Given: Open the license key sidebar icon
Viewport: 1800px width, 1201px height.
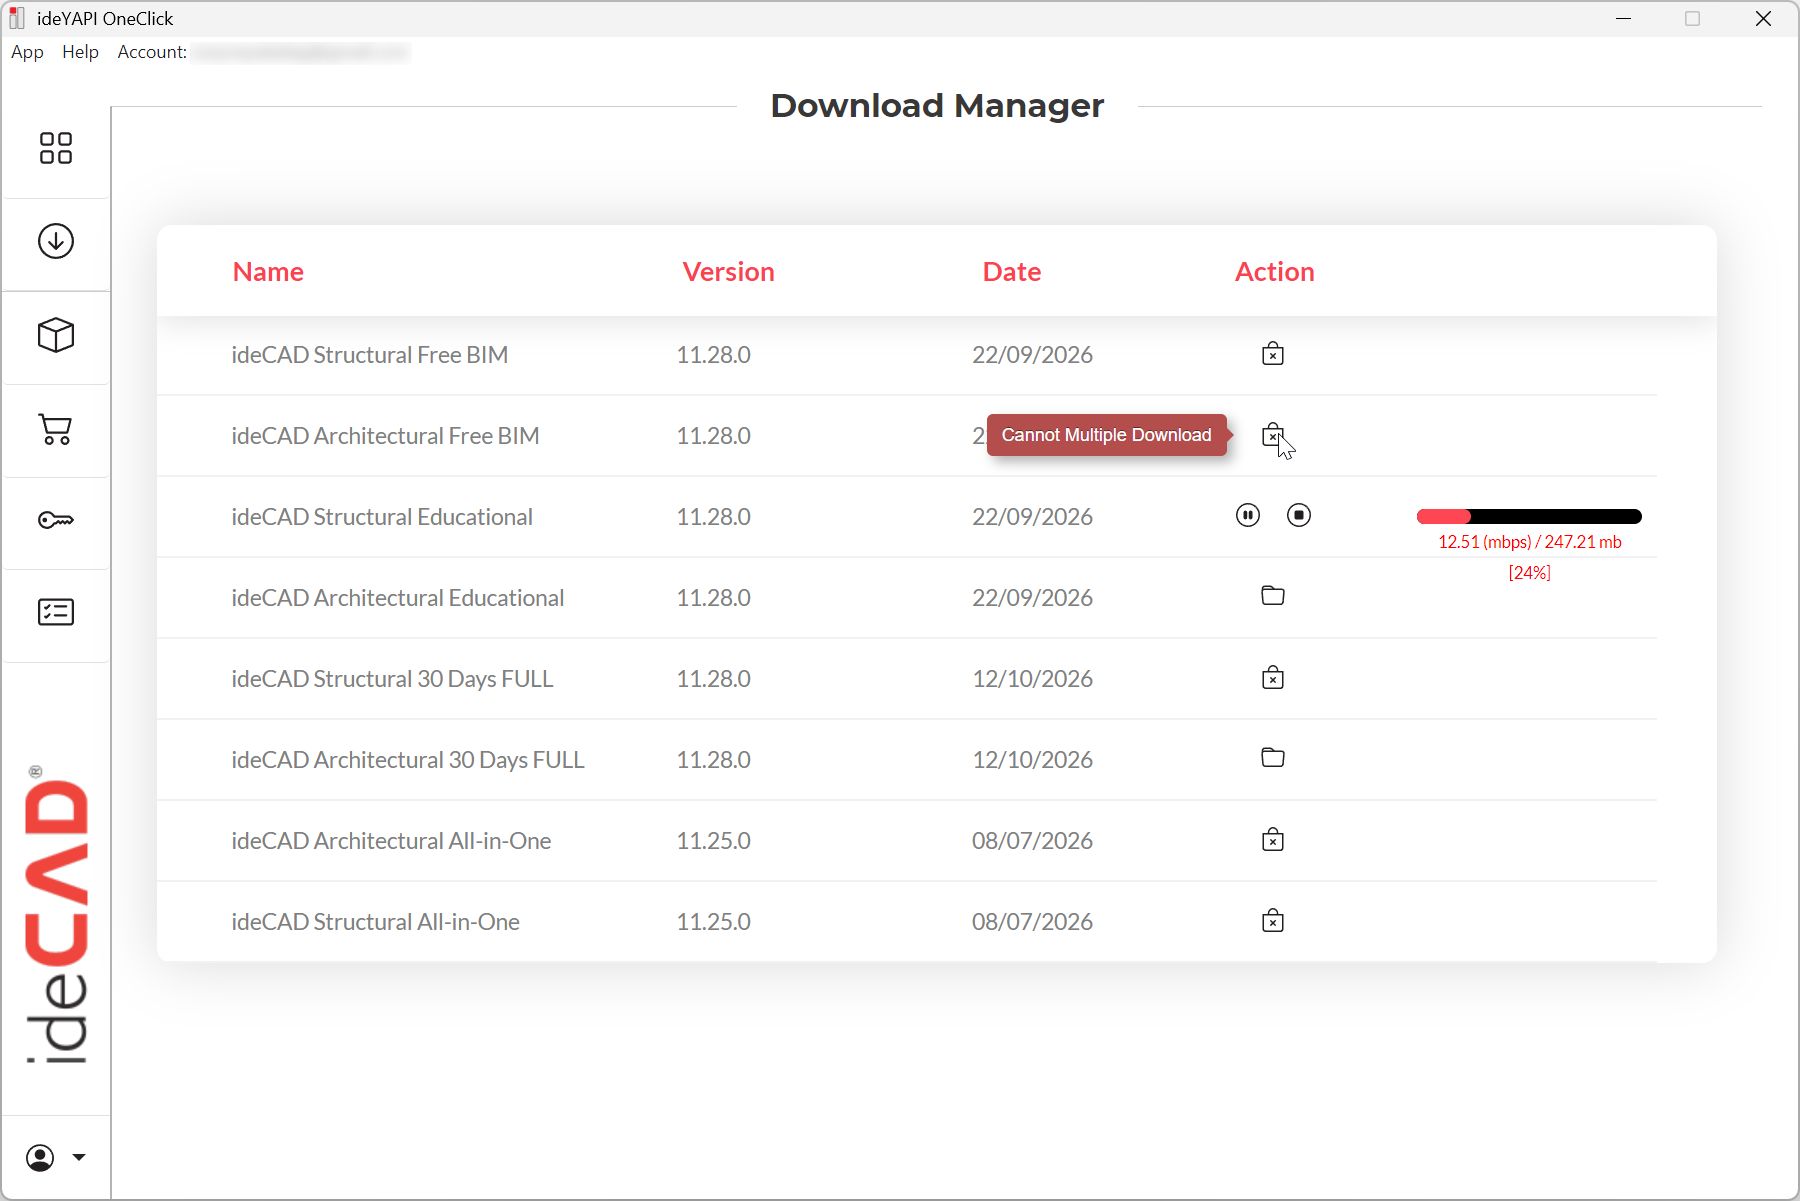Looking at the screenshot, I should pyautogui.click(x=56, y=520).
